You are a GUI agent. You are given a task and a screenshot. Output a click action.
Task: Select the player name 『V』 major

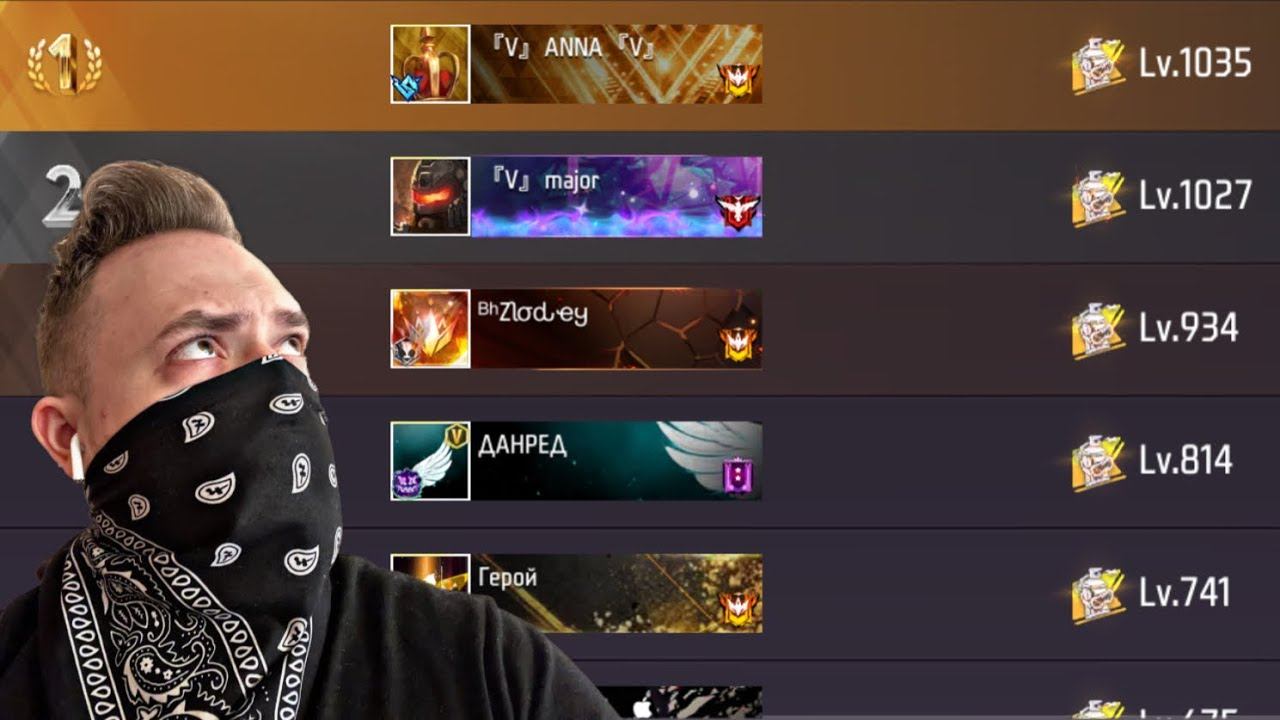tap(546, 181)
